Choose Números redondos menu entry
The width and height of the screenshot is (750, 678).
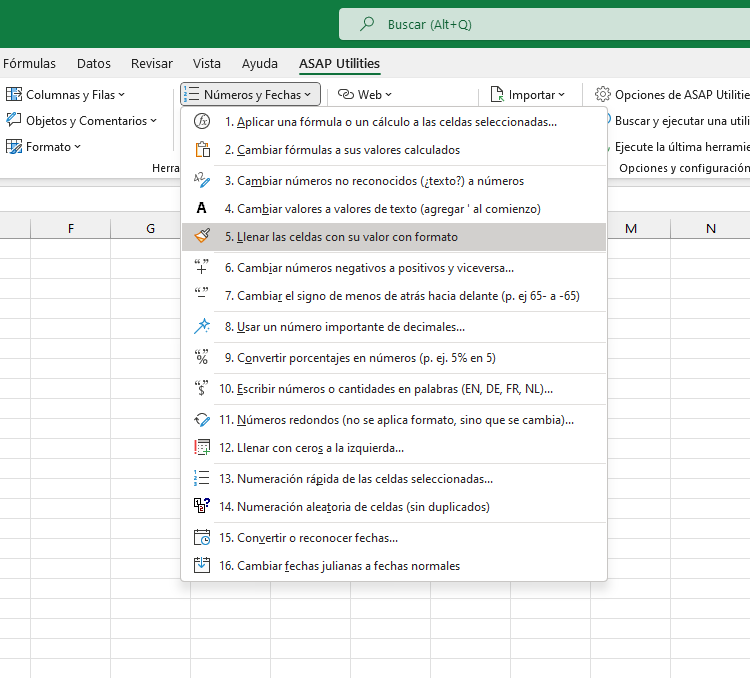[x=394, y=420]
